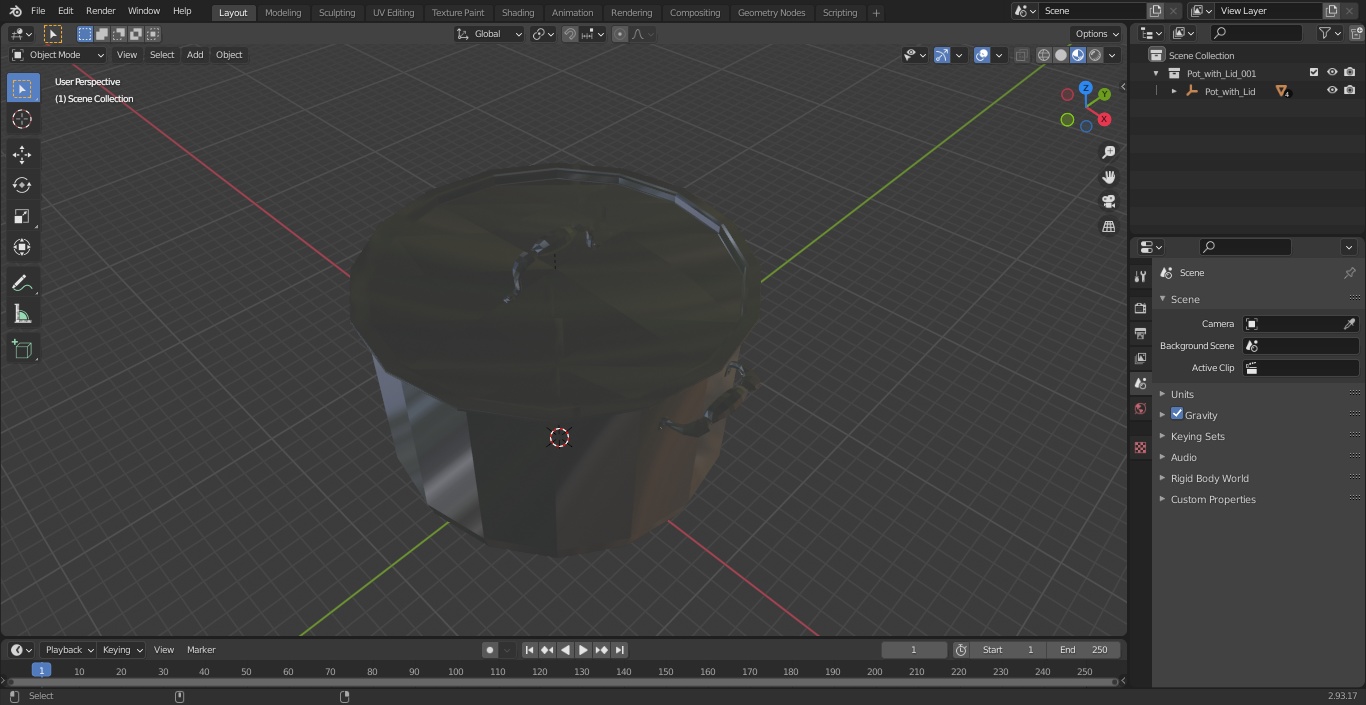Image resolution: width=1366 pixels, height=705 pixels.
Task: Click the Blender logo menu icon
Action: [15, 11]
